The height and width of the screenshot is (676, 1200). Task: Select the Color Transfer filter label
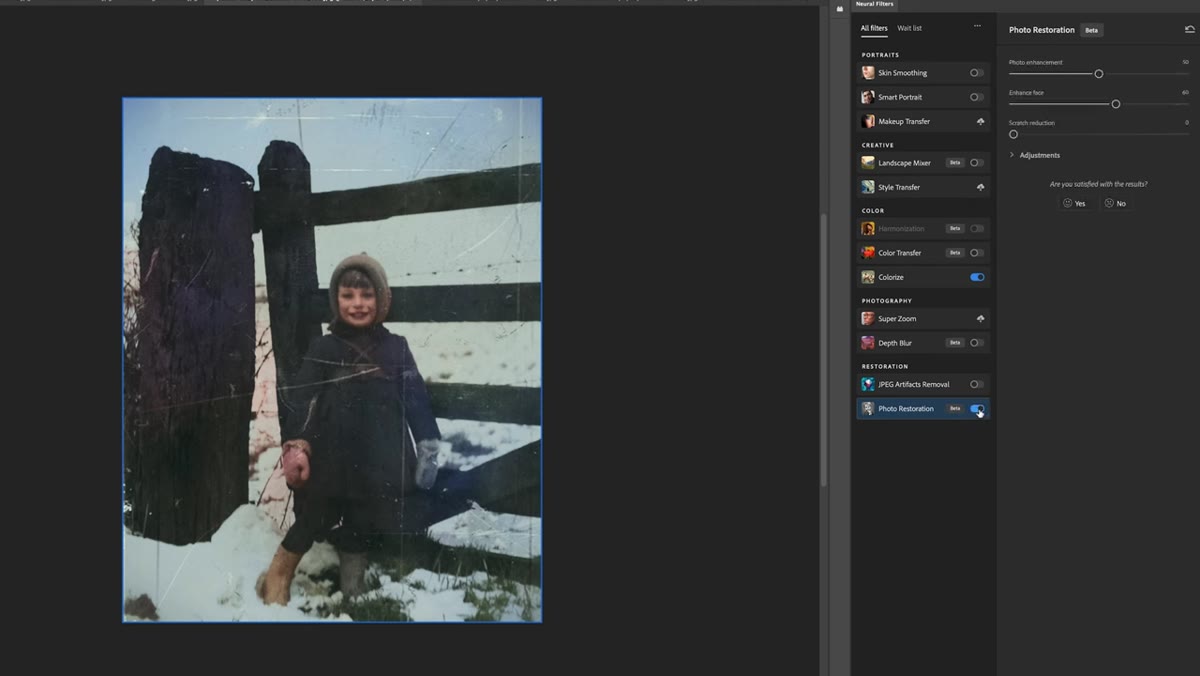[x=900, y=253]
